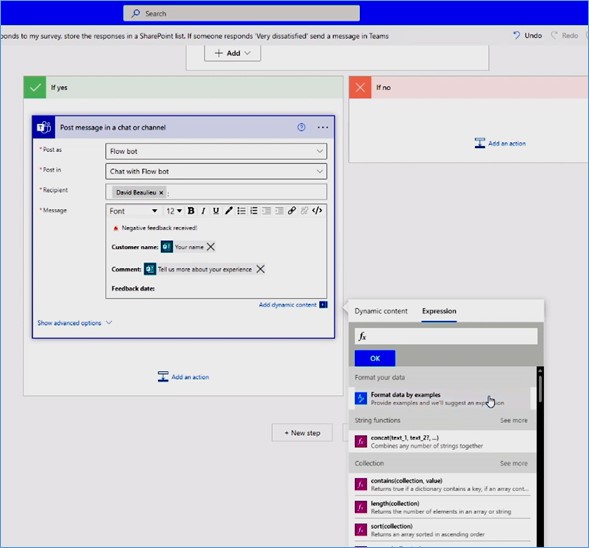Select the length(collection) function

tap(443, 507)
